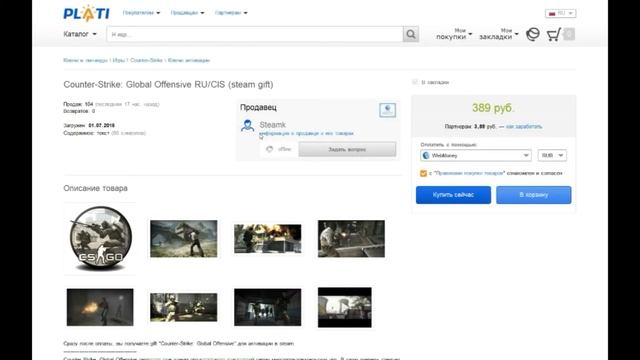Viewport: 640px width, 360px height.
Task: Click the seller certificate badge icon
Action: 387,110
